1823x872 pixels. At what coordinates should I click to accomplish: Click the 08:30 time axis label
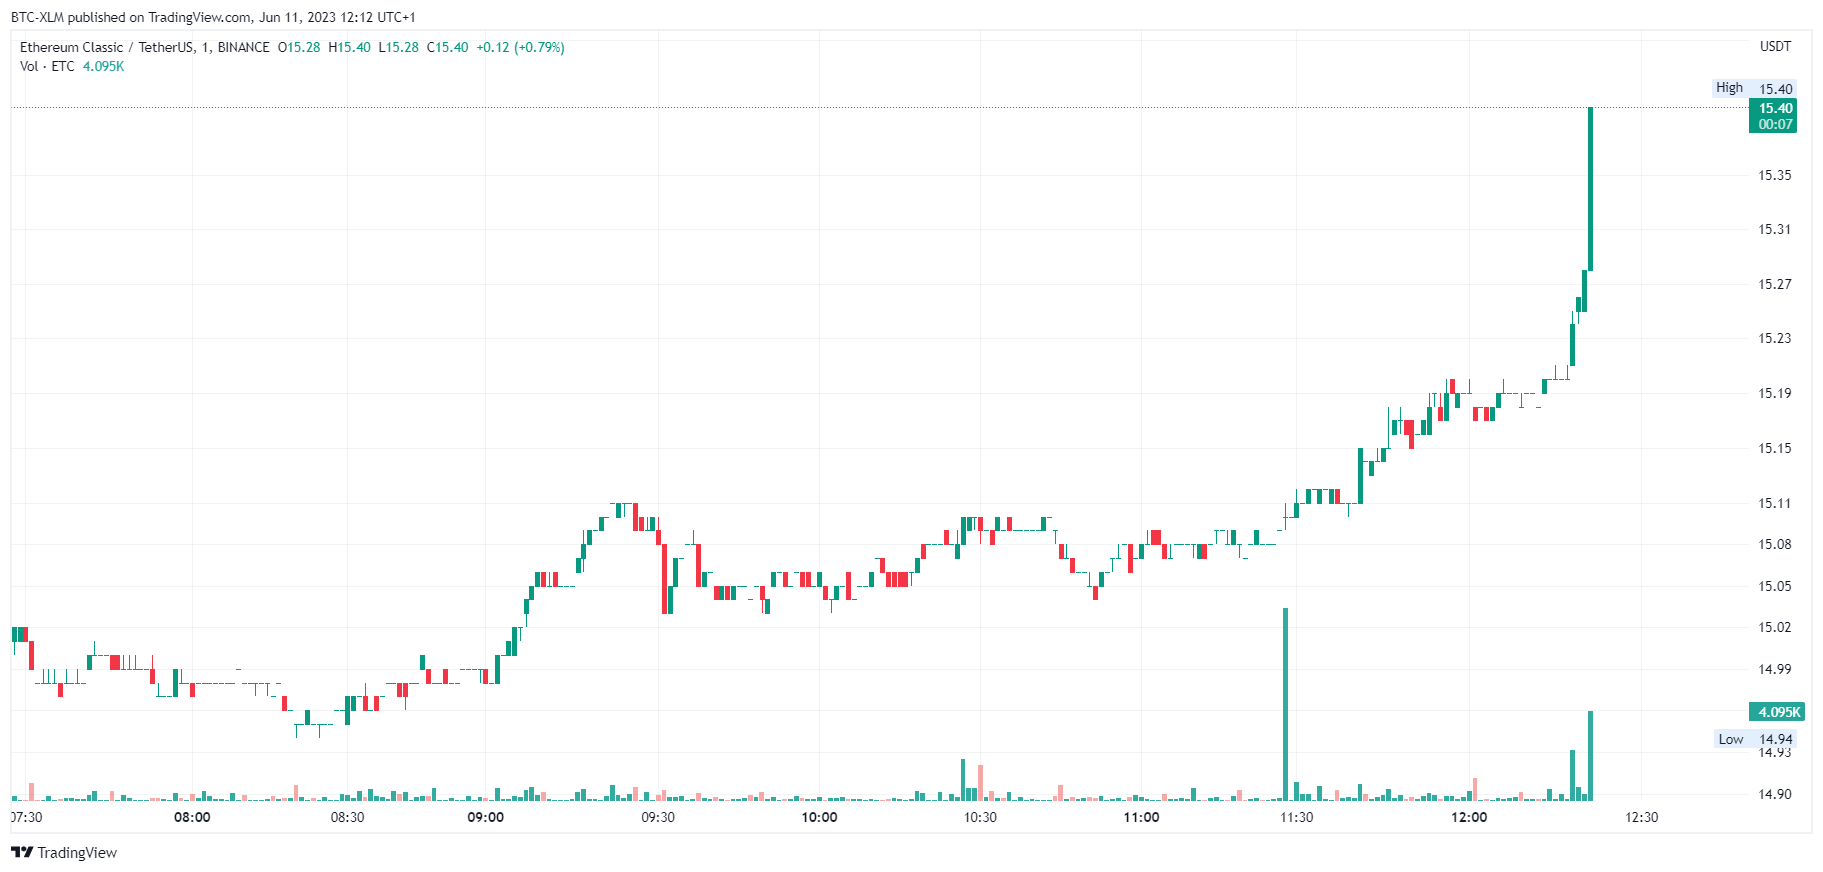tap(347, 817)
